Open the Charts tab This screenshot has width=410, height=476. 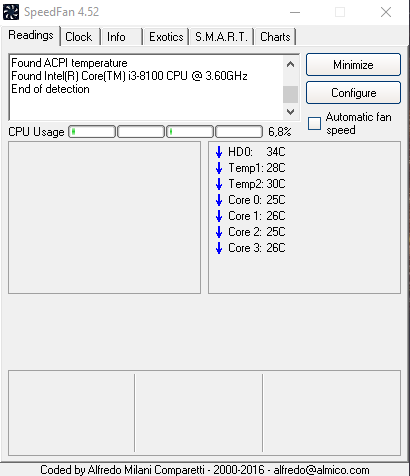pos(275,37)
